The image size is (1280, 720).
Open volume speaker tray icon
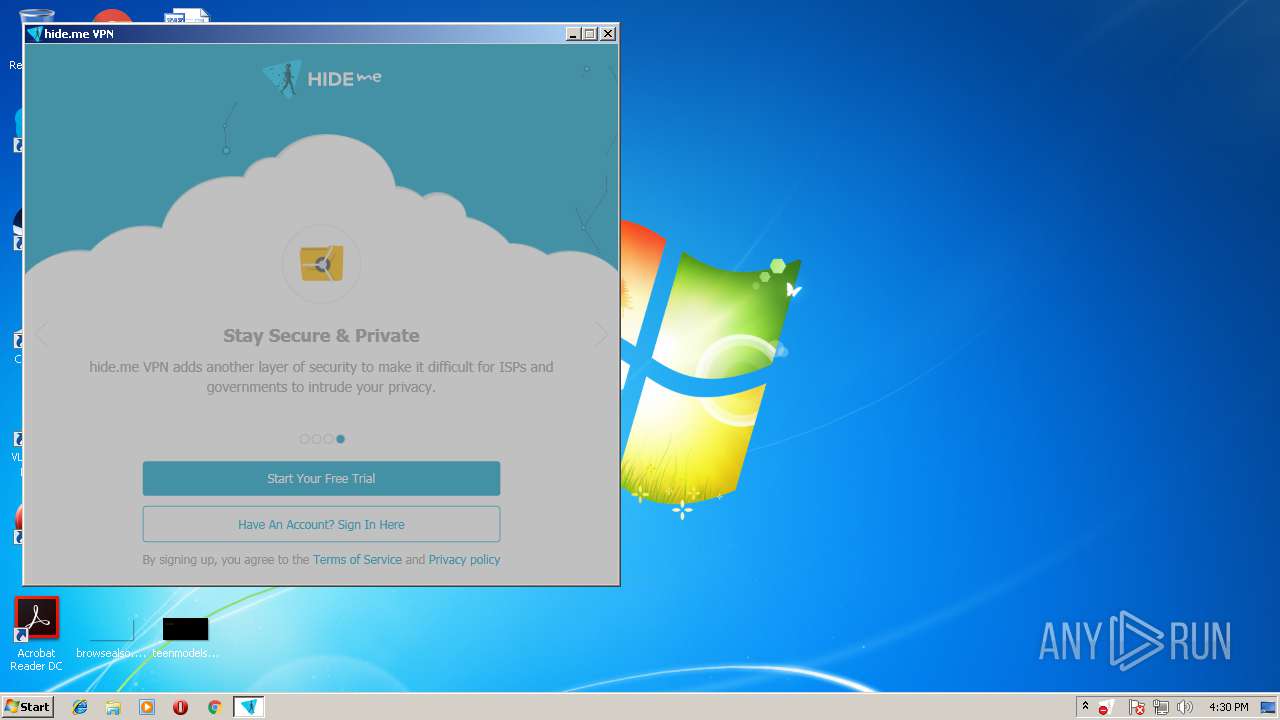point(1185,707)
